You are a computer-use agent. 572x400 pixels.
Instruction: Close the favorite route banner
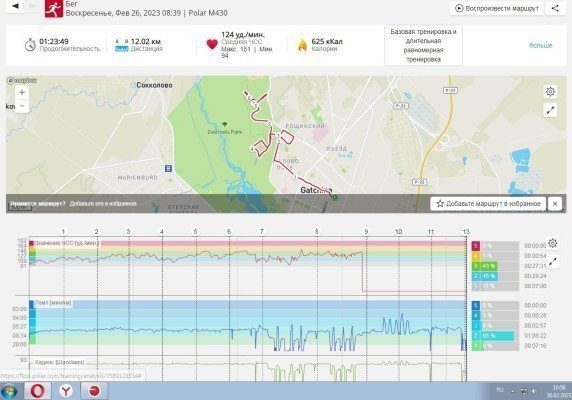(555, 203)
